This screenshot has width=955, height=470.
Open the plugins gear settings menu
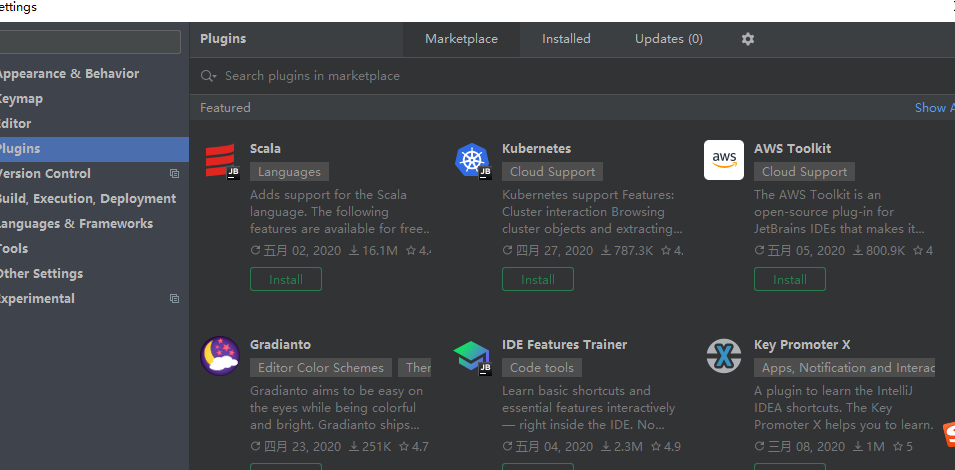coord(748,39)
